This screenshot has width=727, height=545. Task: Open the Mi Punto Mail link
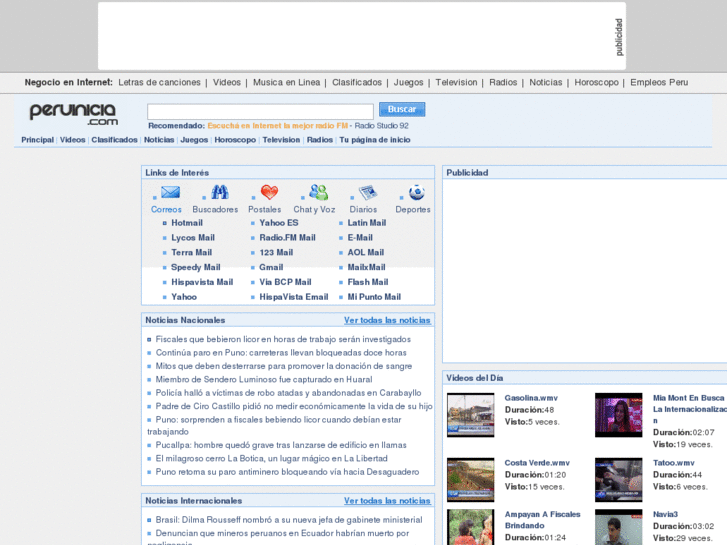click(374, 297)
